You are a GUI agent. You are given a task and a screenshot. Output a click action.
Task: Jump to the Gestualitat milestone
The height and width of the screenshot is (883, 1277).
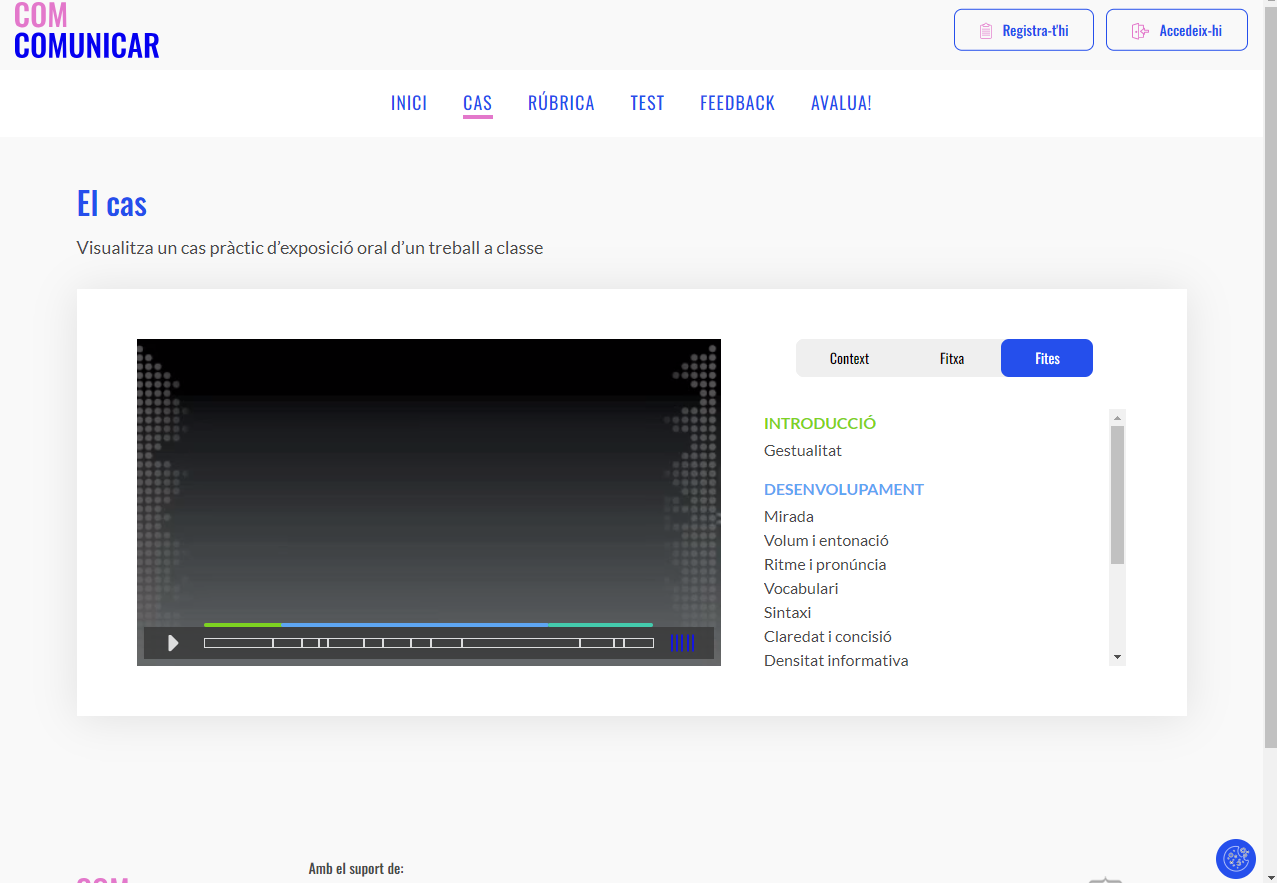[803, 451]
